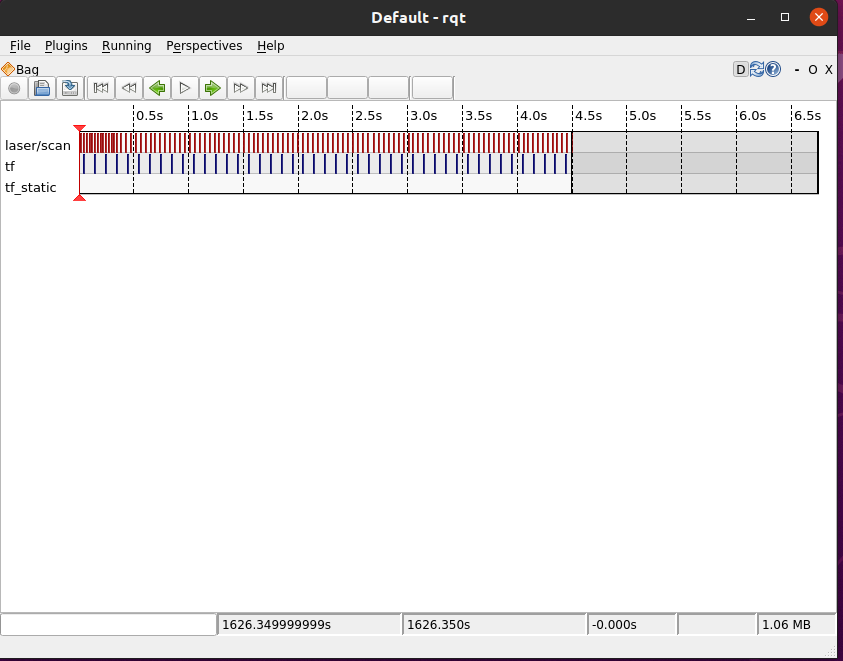This screenshot has height=661, width=843.
Task: Click the rewind double-arrow button
Action: pyautogui.click(x=129, y=88)
